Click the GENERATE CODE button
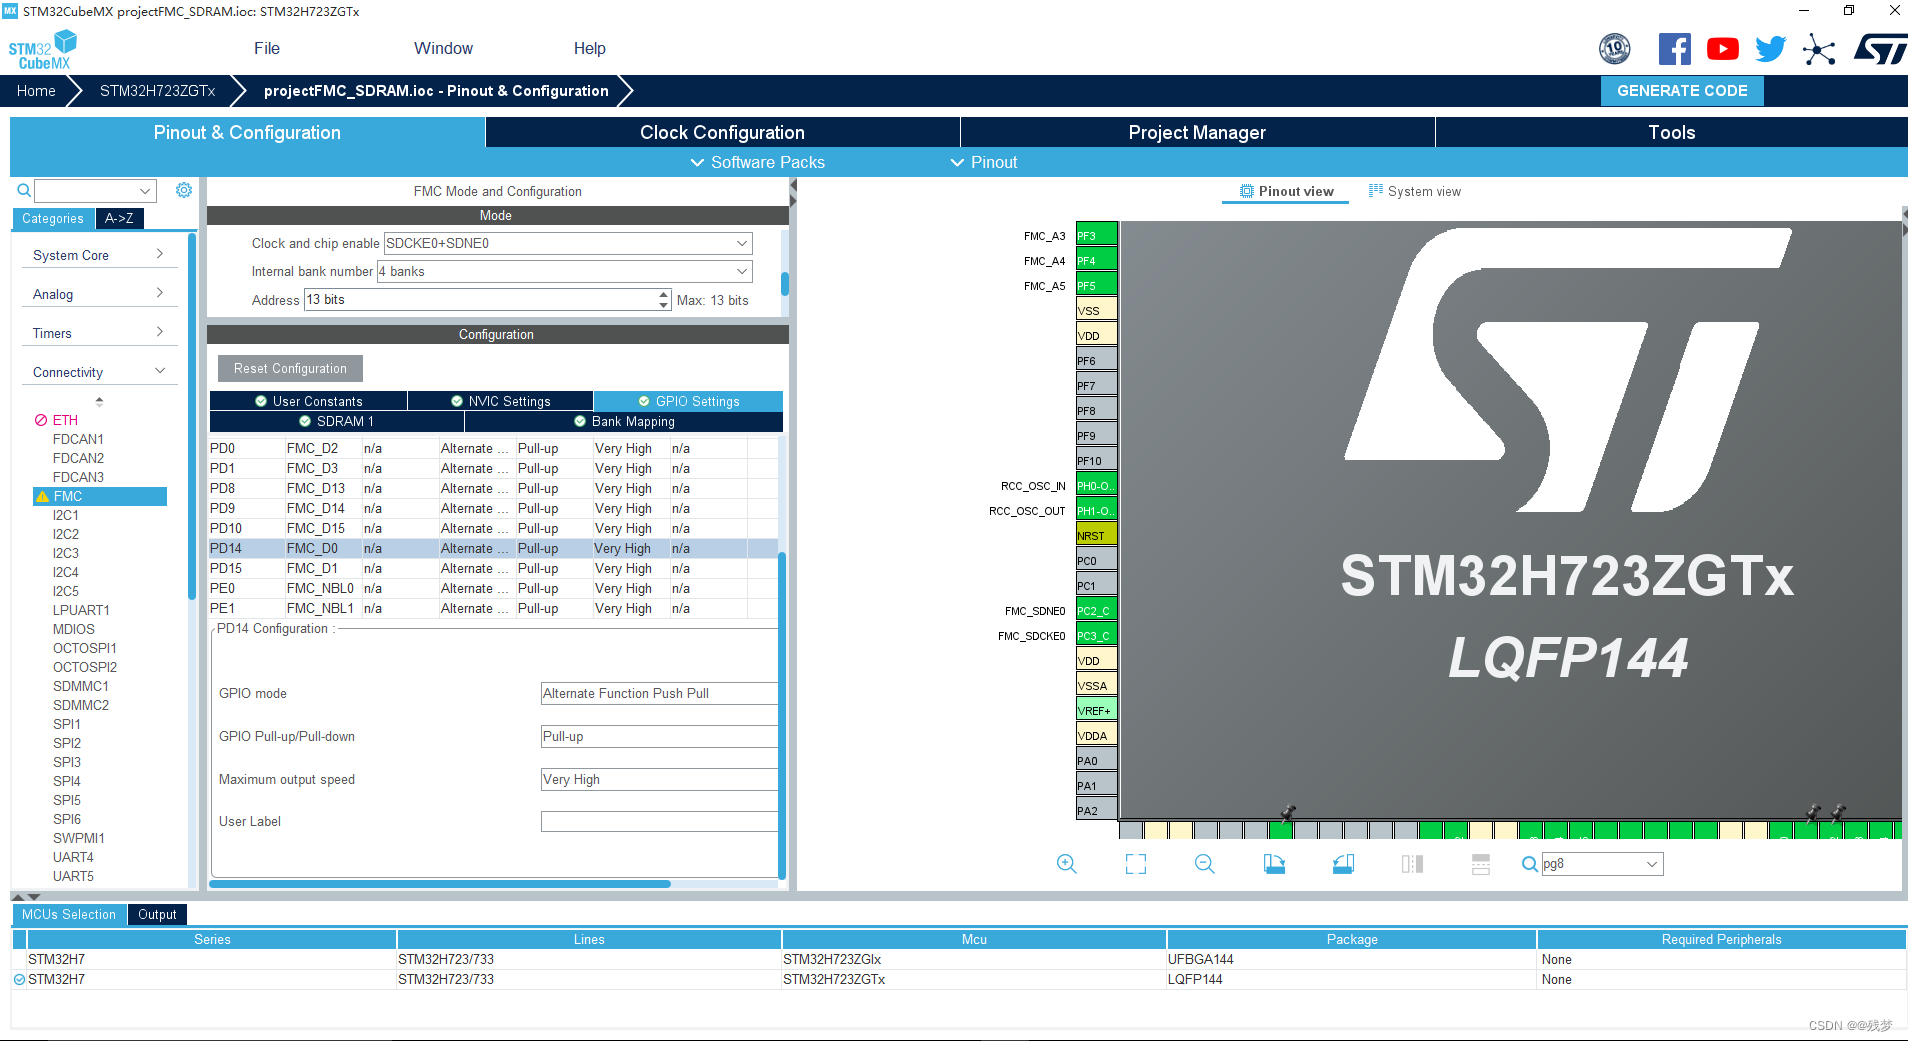This screenshot has height=1041, width=1908. [1682, 91]
